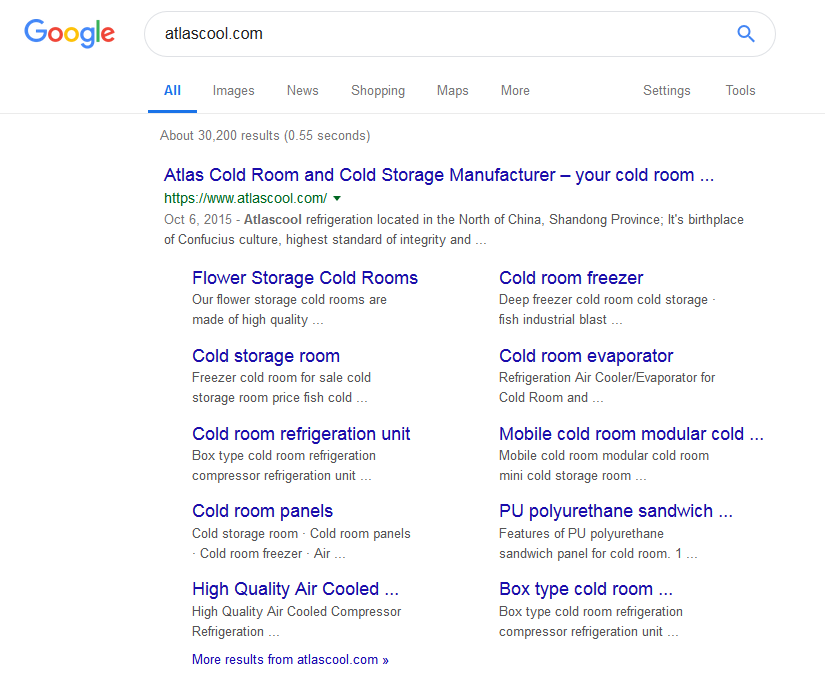The height and width of the screenshot is (685, 825).
Task: Click the Oct 6, 2015 snippet description
Action: coord(454,229)
